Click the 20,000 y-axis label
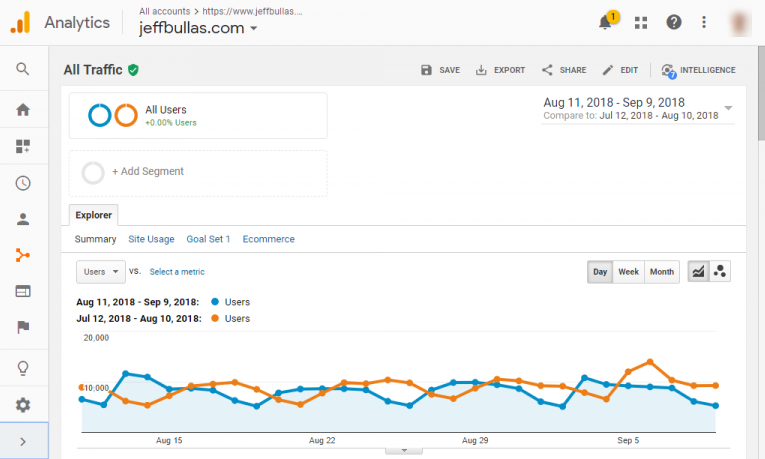 (96, 338)
